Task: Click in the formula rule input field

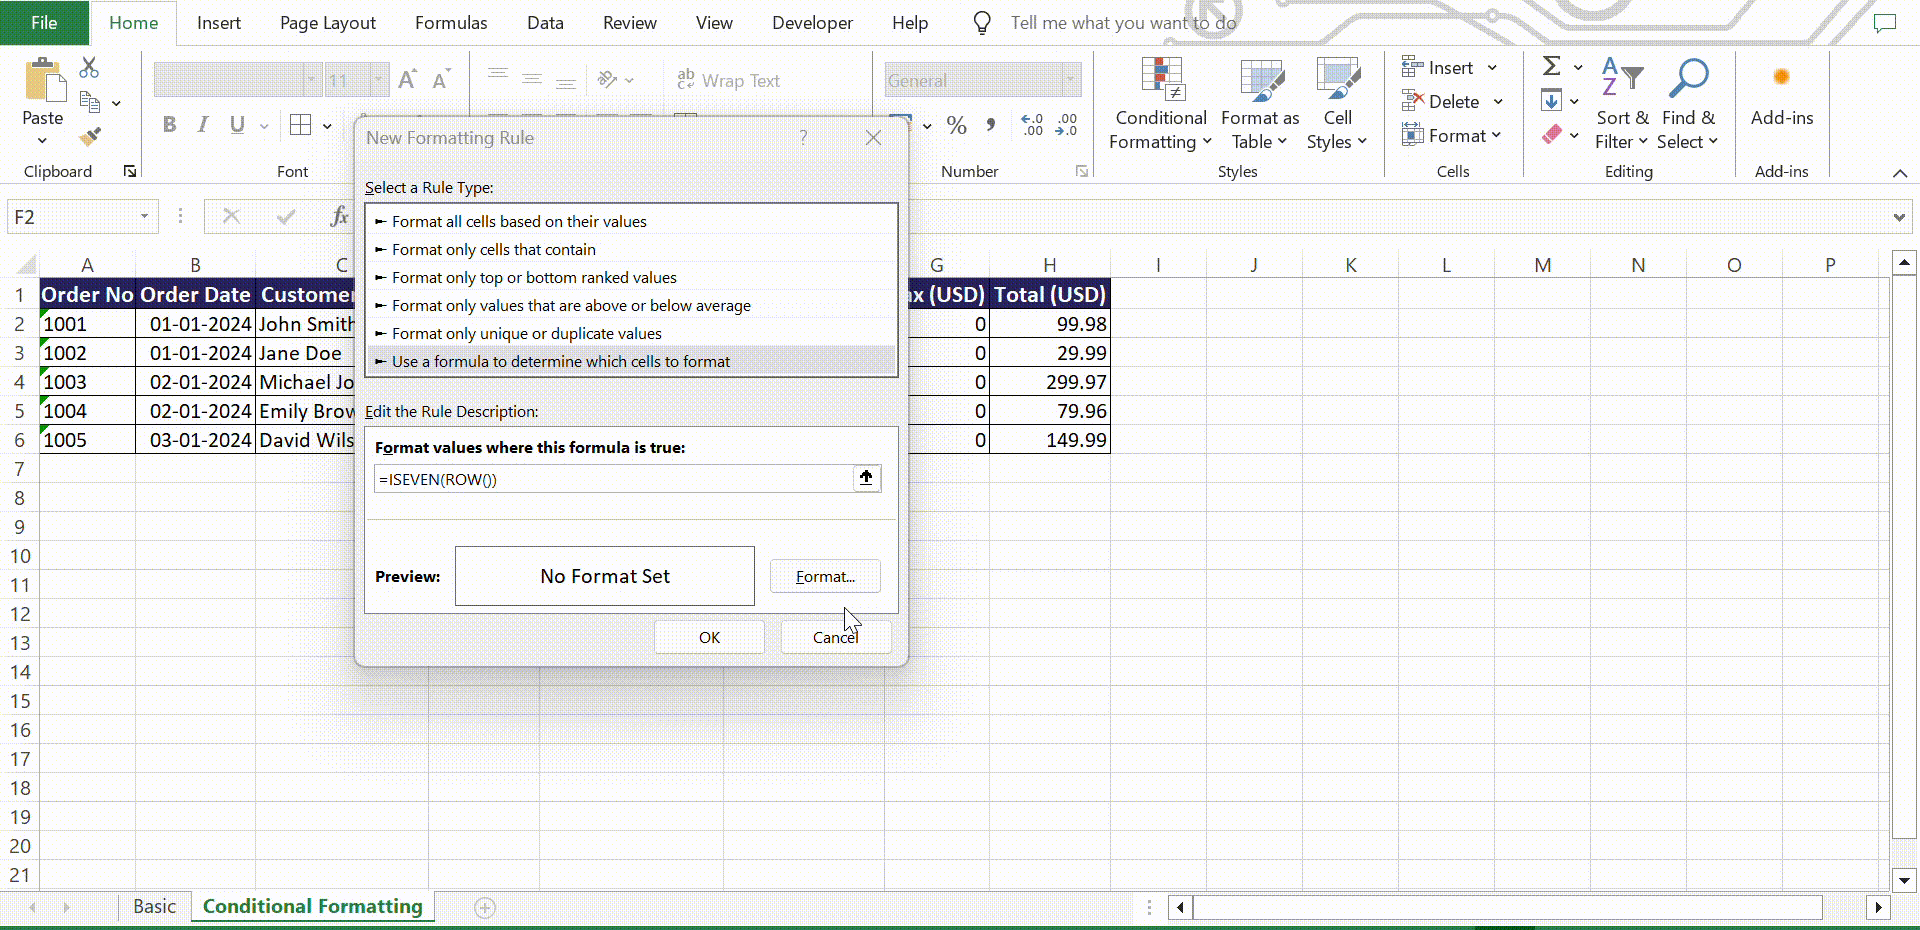Action: coord(612,480)
